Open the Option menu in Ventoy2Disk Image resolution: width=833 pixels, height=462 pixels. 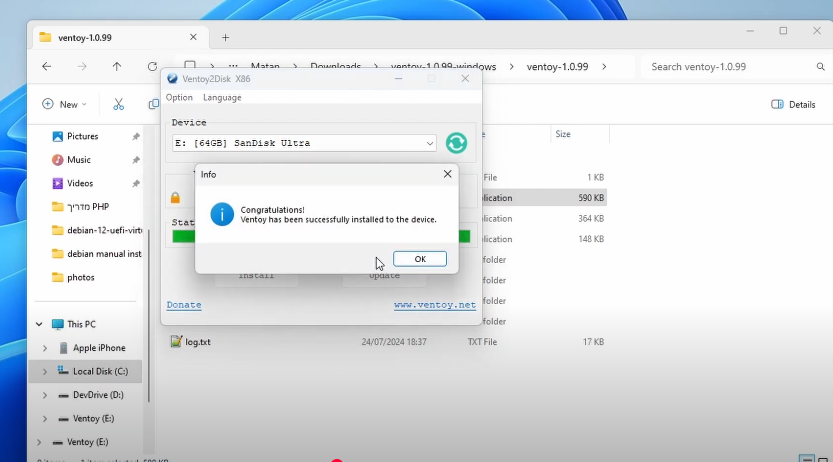[179, 97]
